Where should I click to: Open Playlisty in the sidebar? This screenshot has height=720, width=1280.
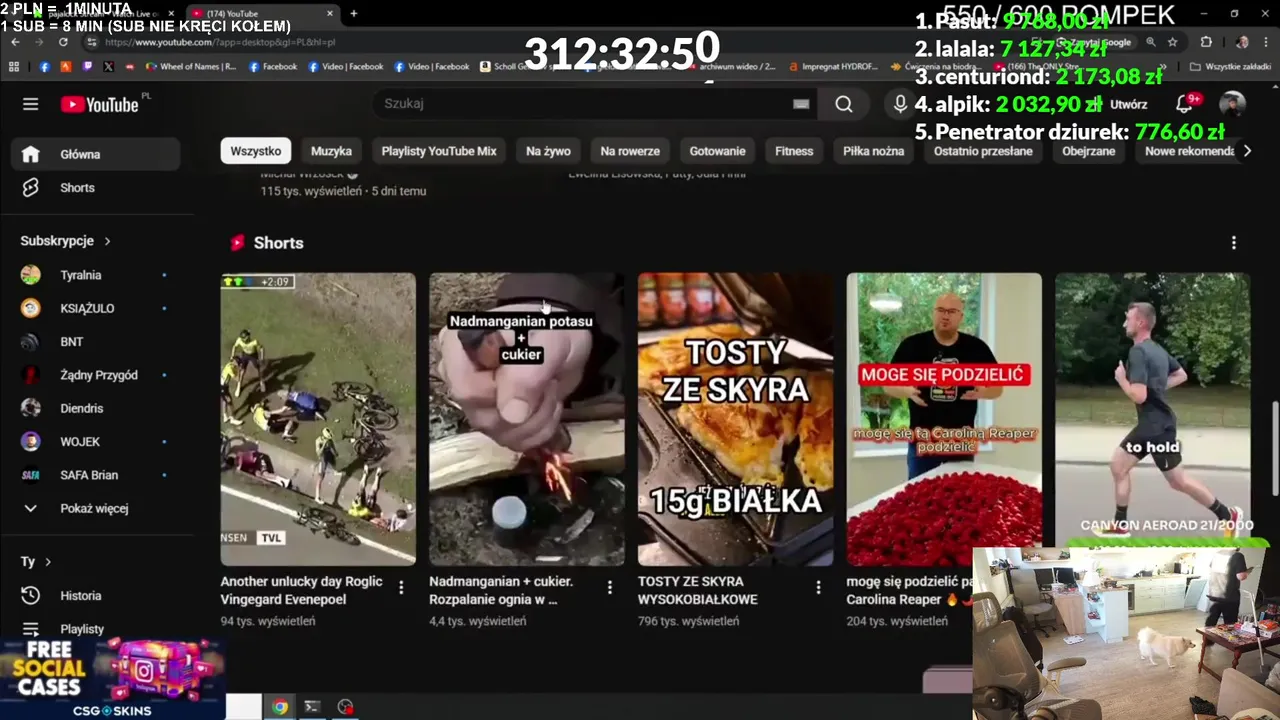click(96, 629)
